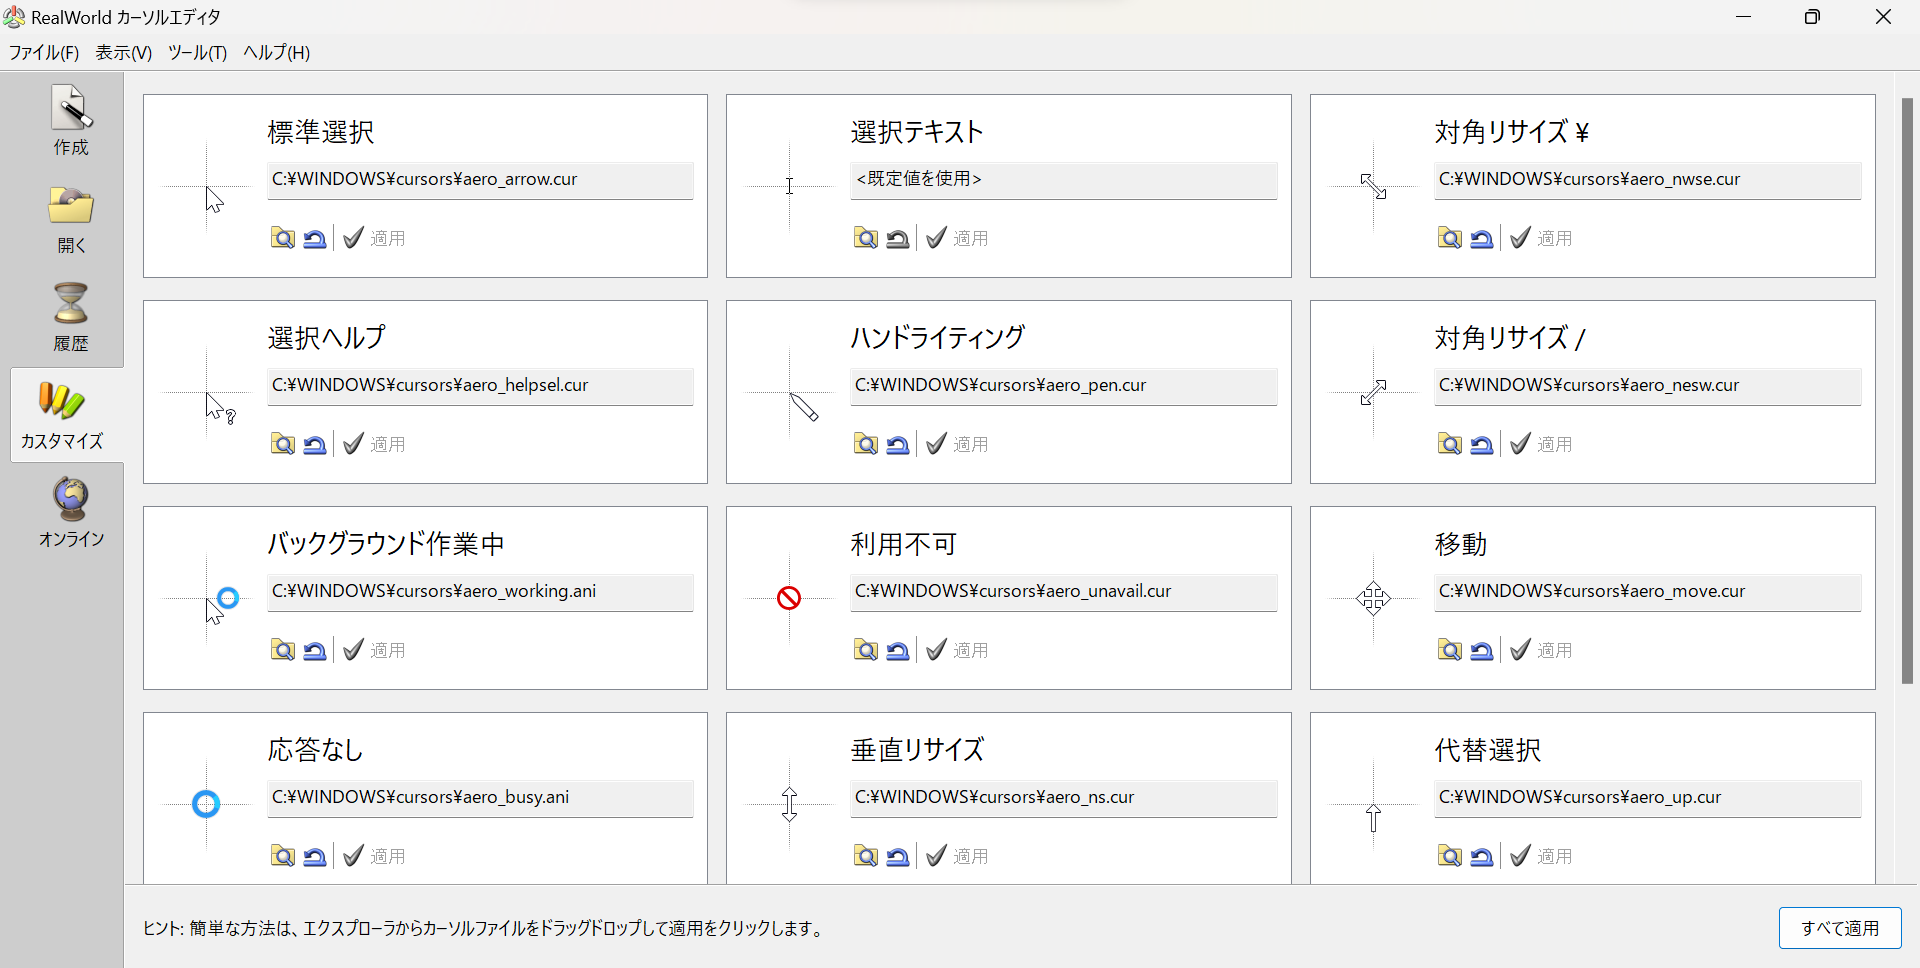Apply the ハンドライティング cursor
Image resolution: width=1920 pixels, height=968 pixels.
tap(958, 444)
